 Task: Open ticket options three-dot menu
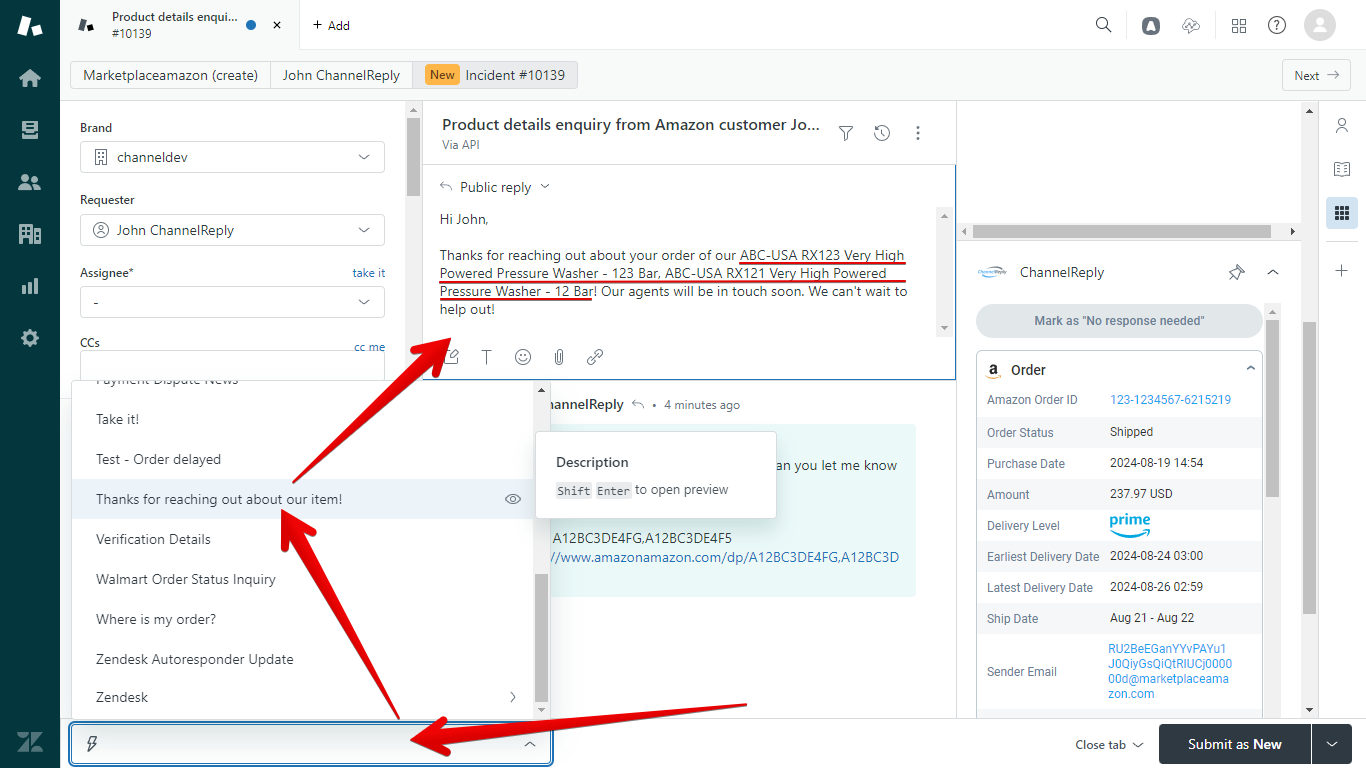click(x=918, y=133)
